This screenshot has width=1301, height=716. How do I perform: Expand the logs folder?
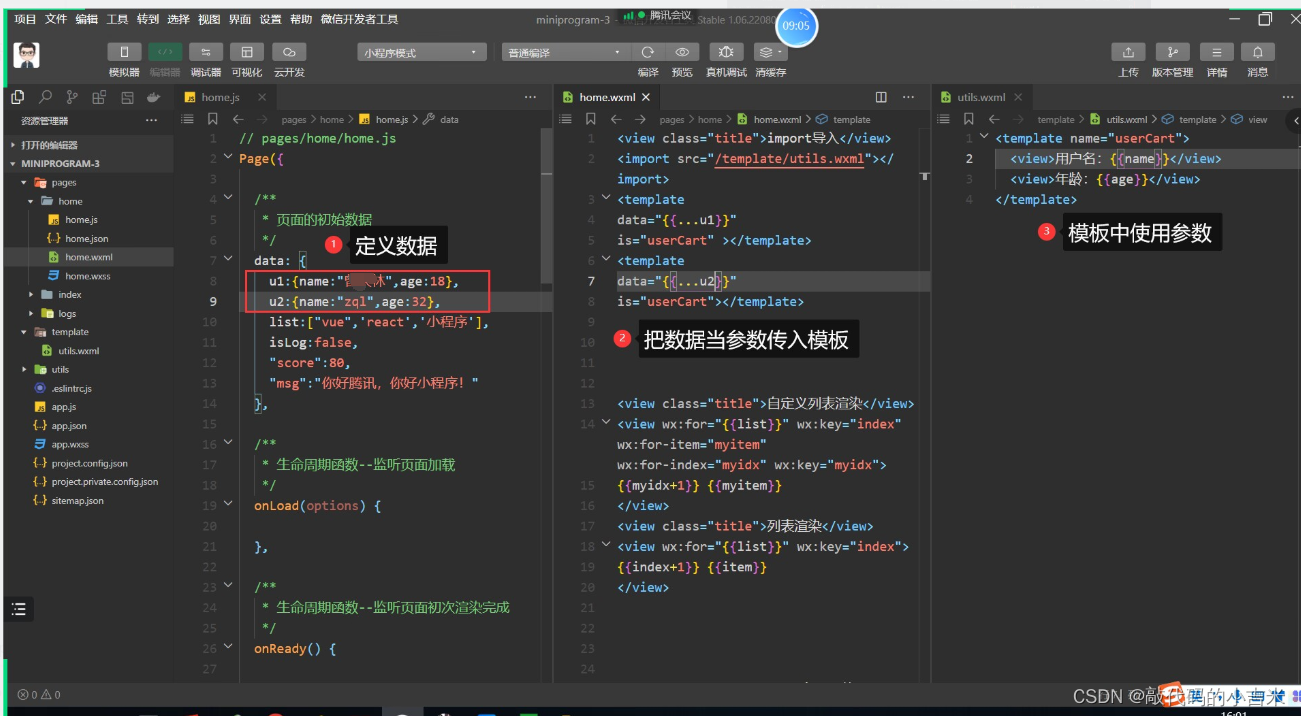[x=88, y=313]
